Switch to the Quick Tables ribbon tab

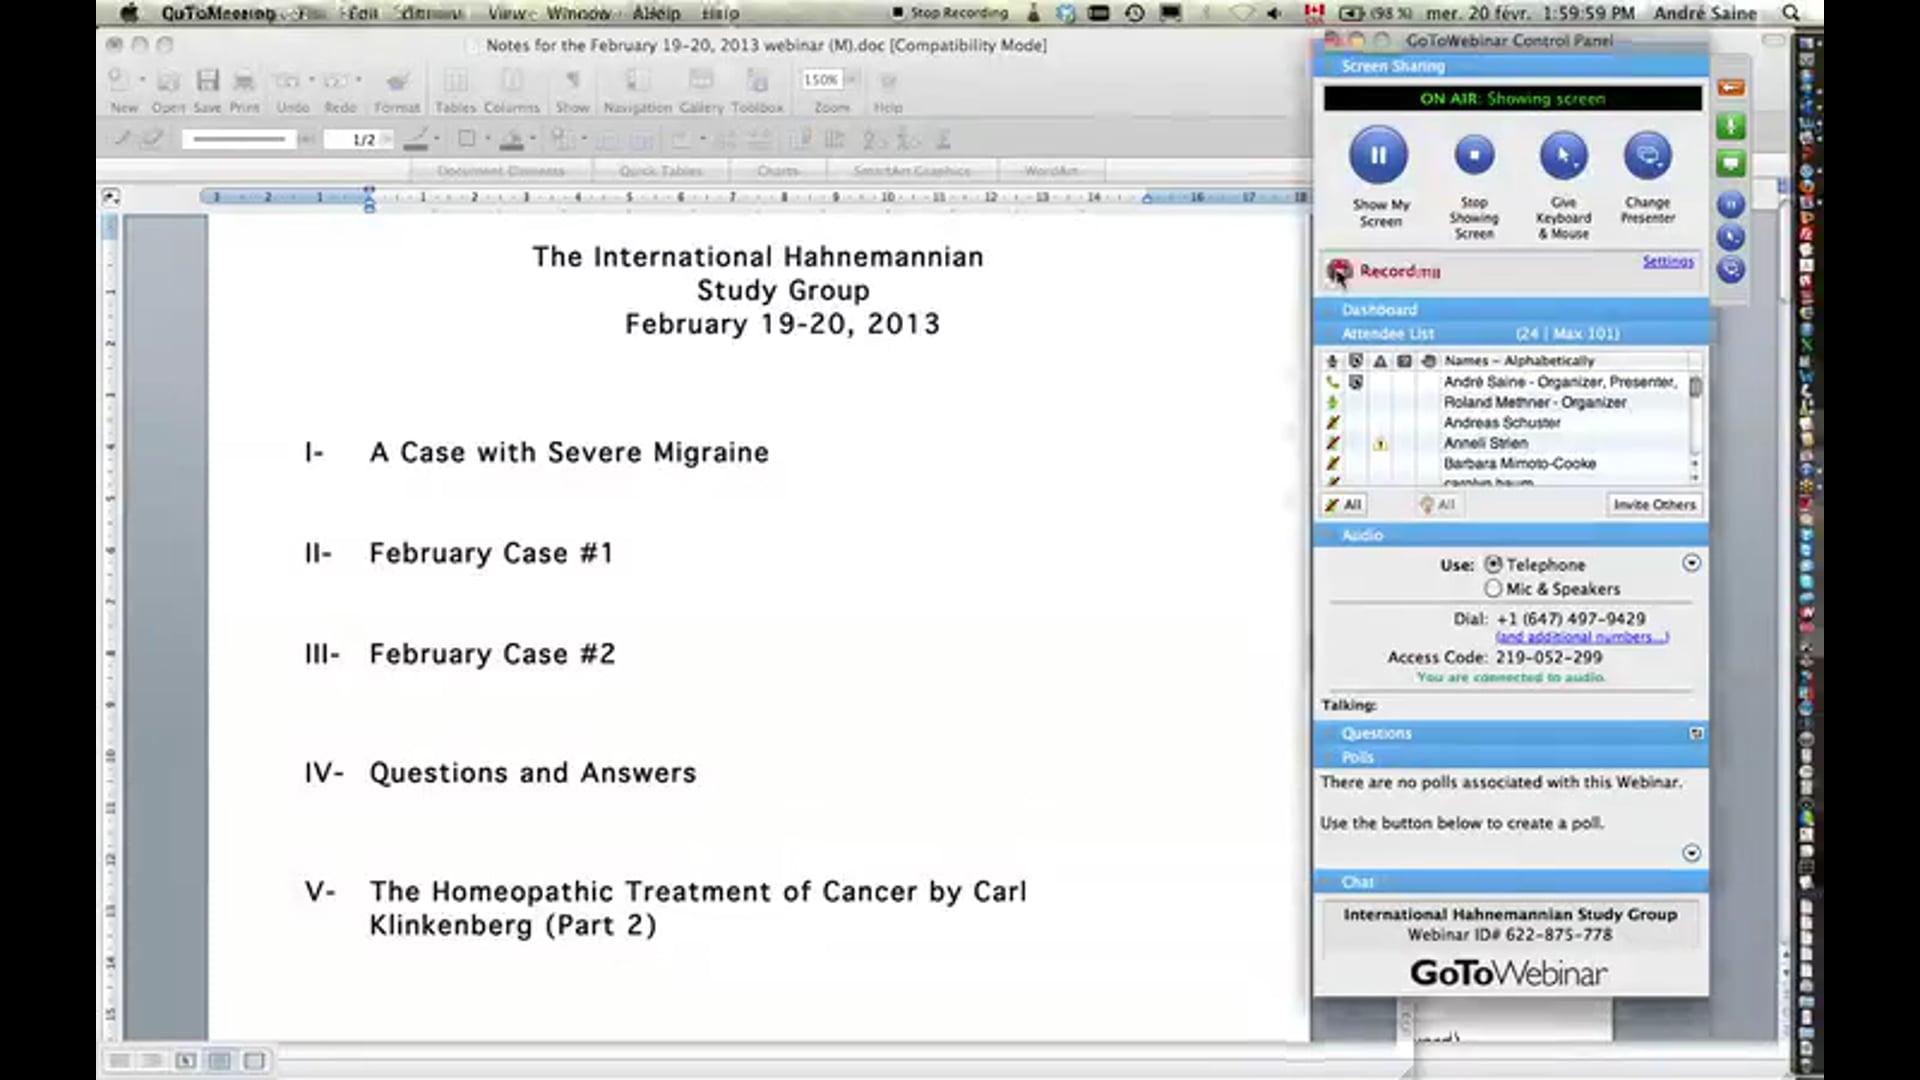661,170
